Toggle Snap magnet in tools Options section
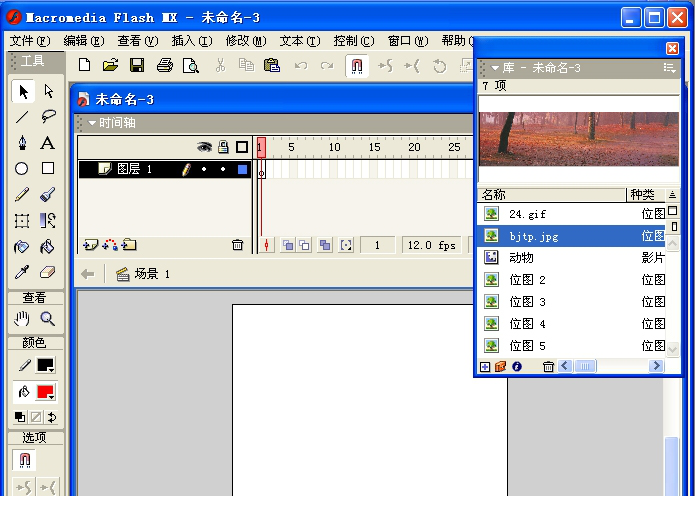 click(25, 460)
